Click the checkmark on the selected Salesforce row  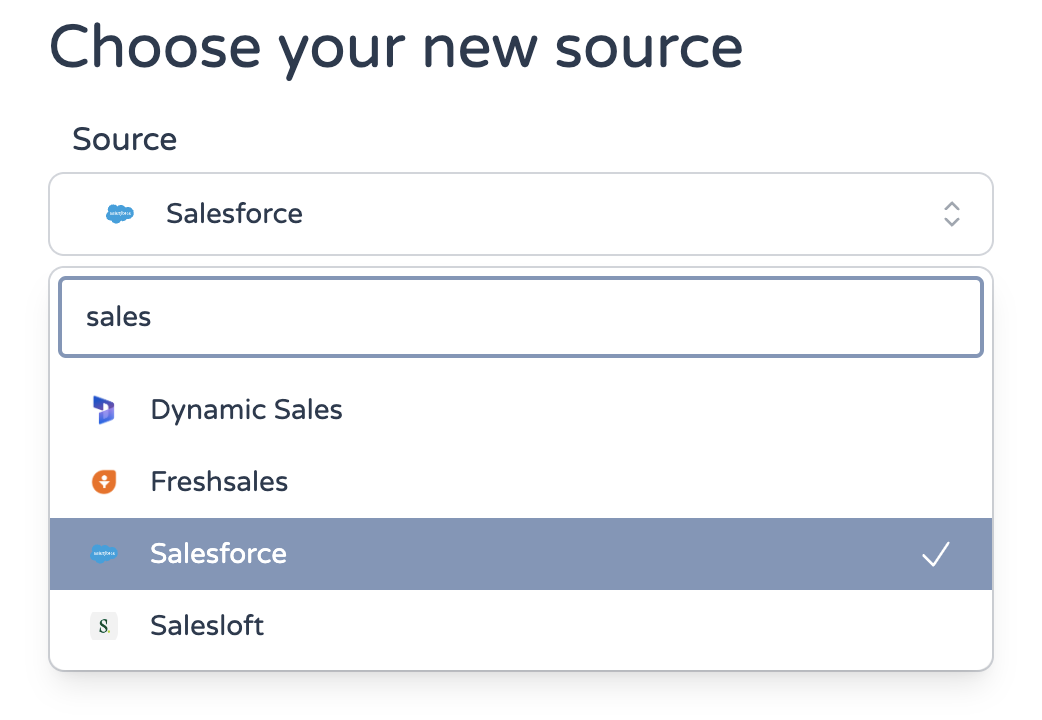(936, 554)
